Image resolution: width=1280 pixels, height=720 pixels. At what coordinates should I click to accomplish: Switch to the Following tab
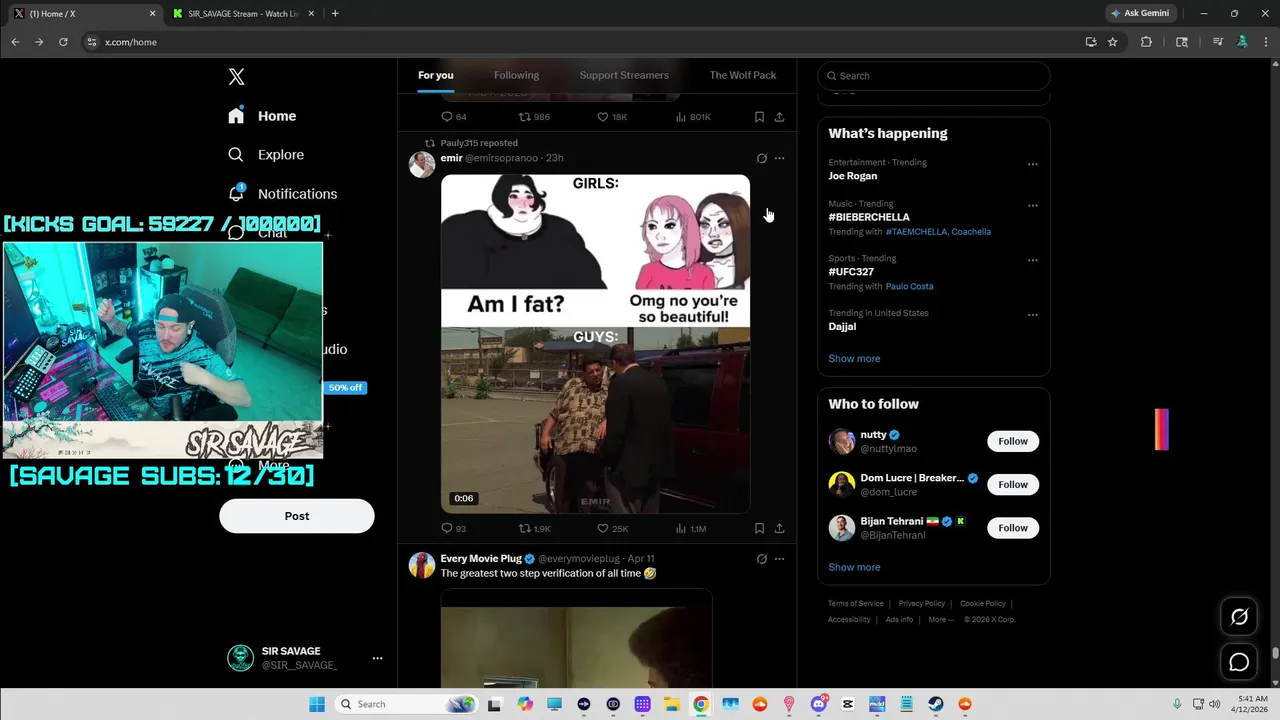pos(516,75)
